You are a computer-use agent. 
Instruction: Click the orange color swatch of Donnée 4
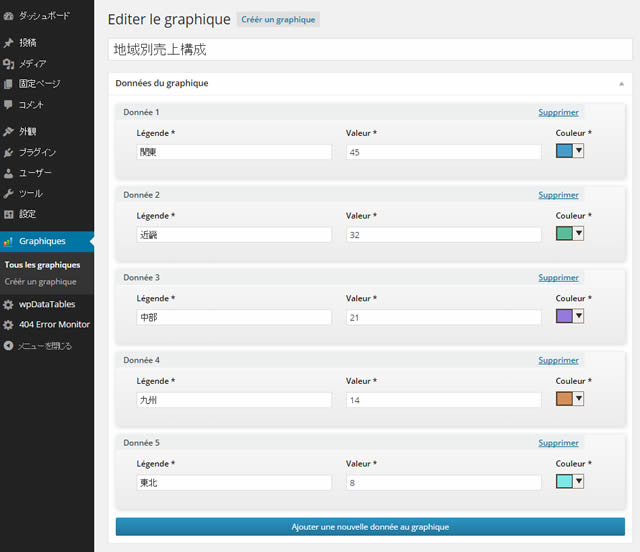click(x=564, y=398)
